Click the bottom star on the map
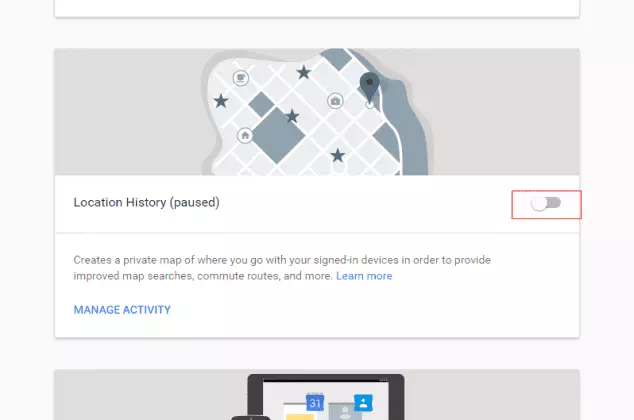634x420 pixels. point(338,155)
